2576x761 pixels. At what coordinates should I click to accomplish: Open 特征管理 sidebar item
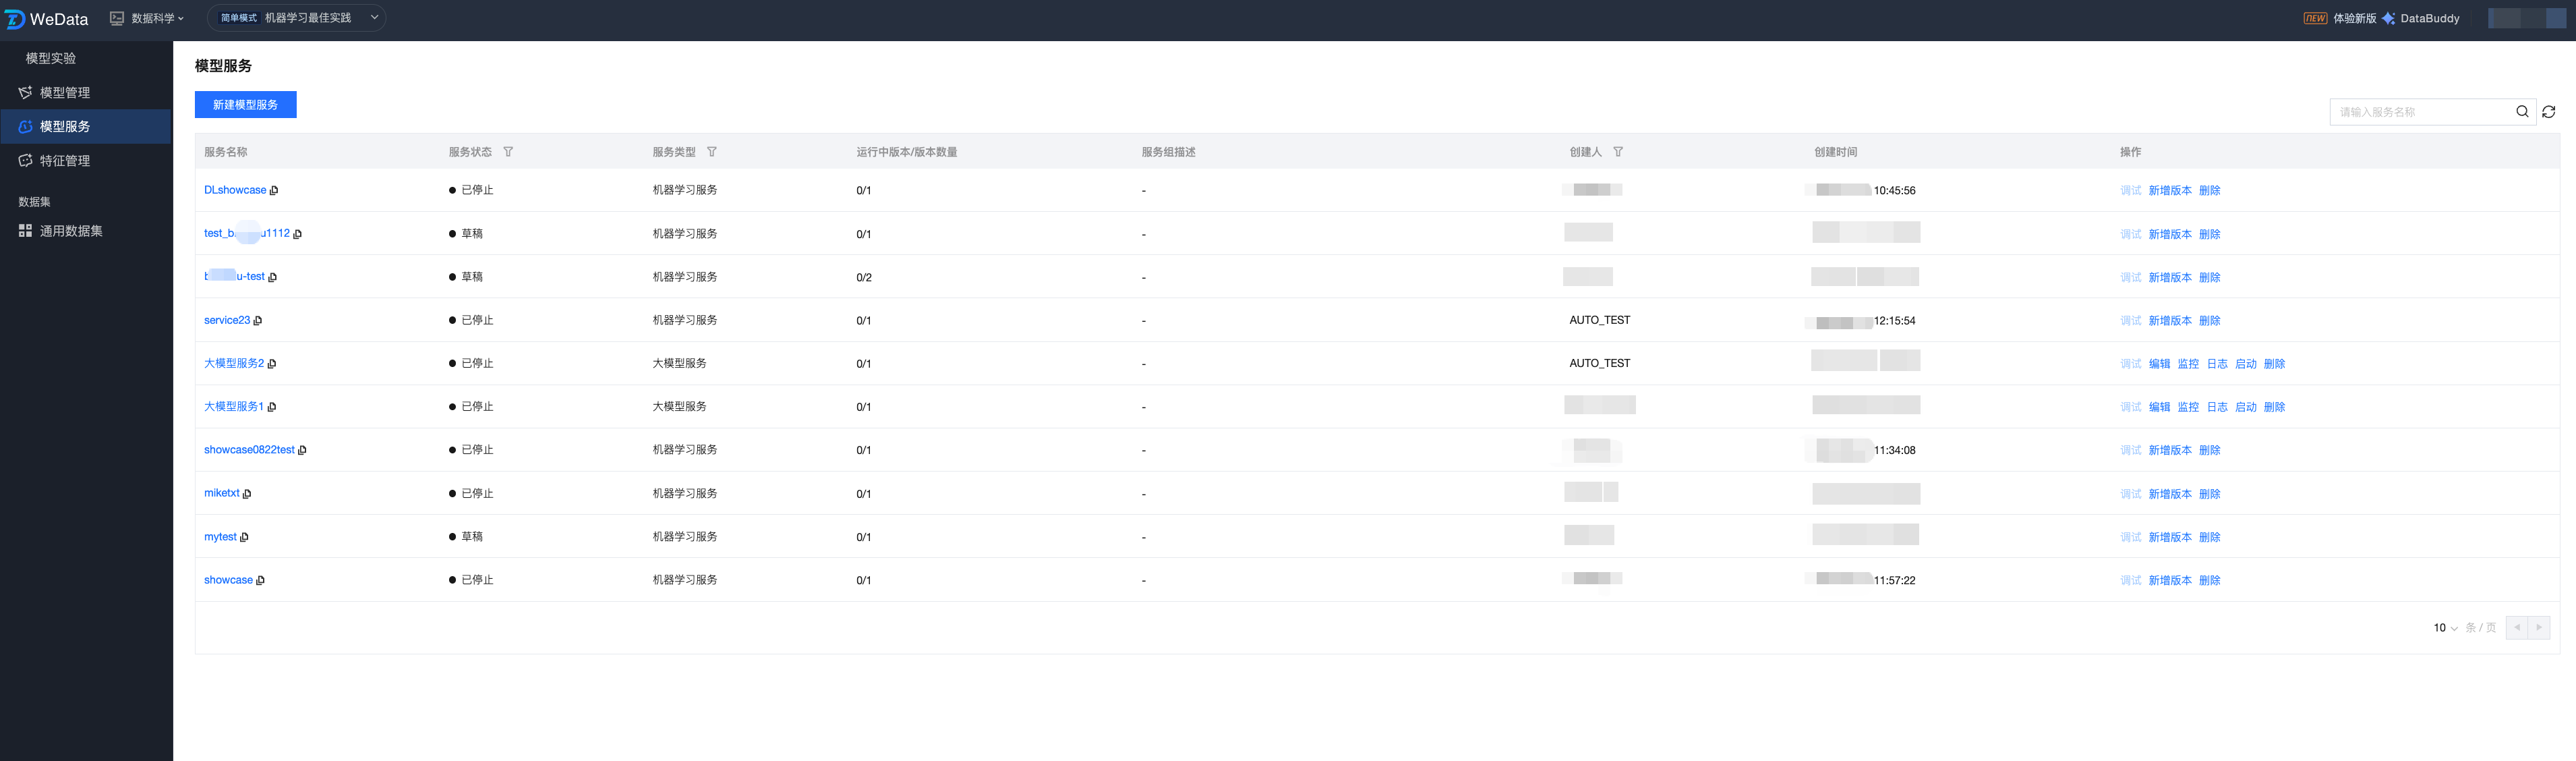coord(64,161)
